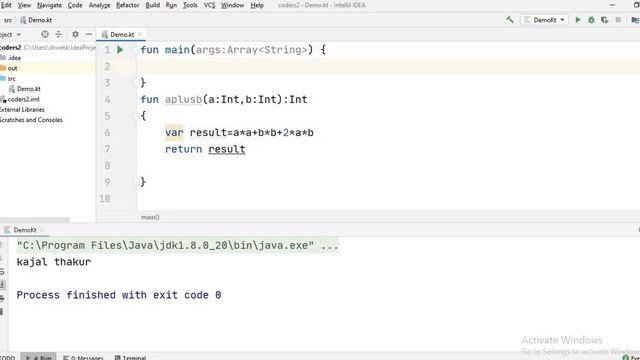Select the coders2 project root
The width and height of the screenshot is (640, 360).
pos(10,47)
